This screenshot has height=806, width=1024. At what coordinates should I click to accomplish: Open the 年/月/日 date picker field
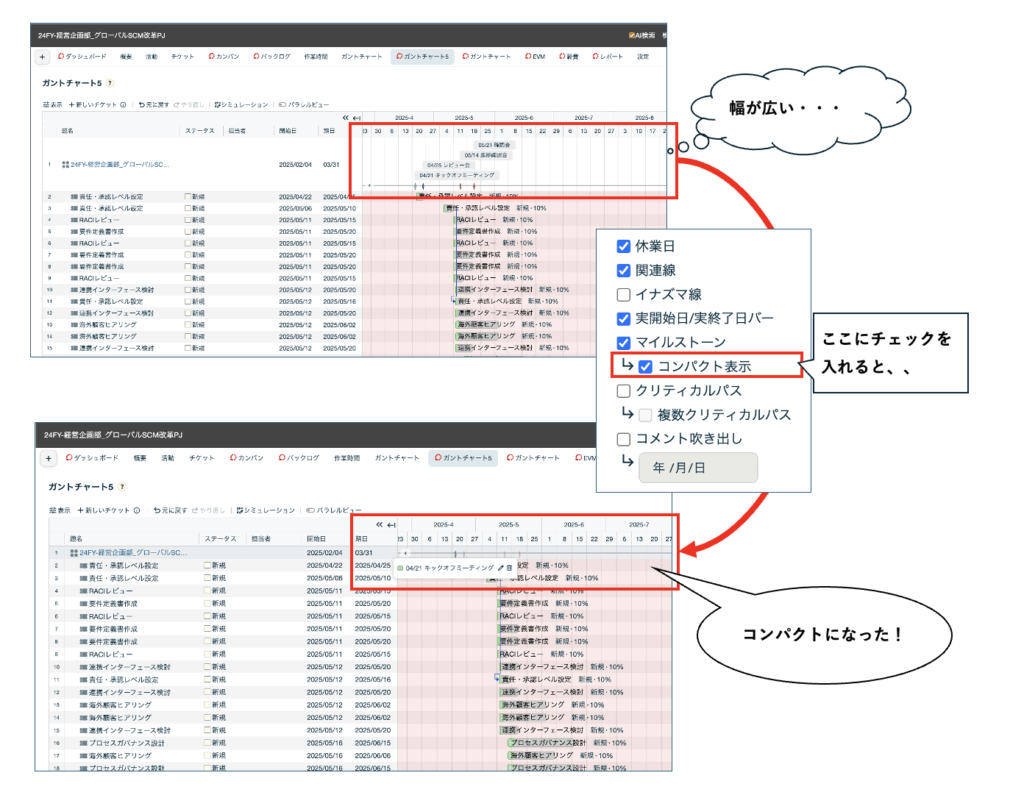click(x=697, y=467)
